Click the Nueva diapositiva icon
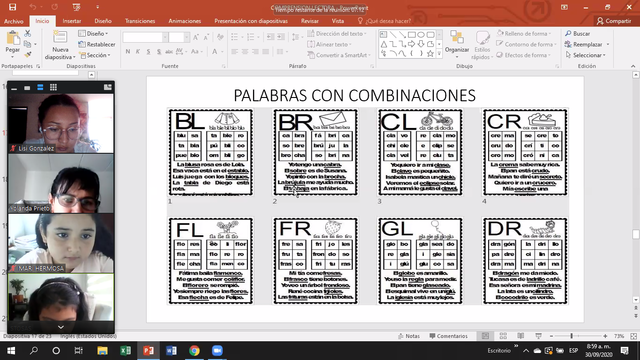The height and width of the screenshot is (360, 640). [x=60, y=38]
